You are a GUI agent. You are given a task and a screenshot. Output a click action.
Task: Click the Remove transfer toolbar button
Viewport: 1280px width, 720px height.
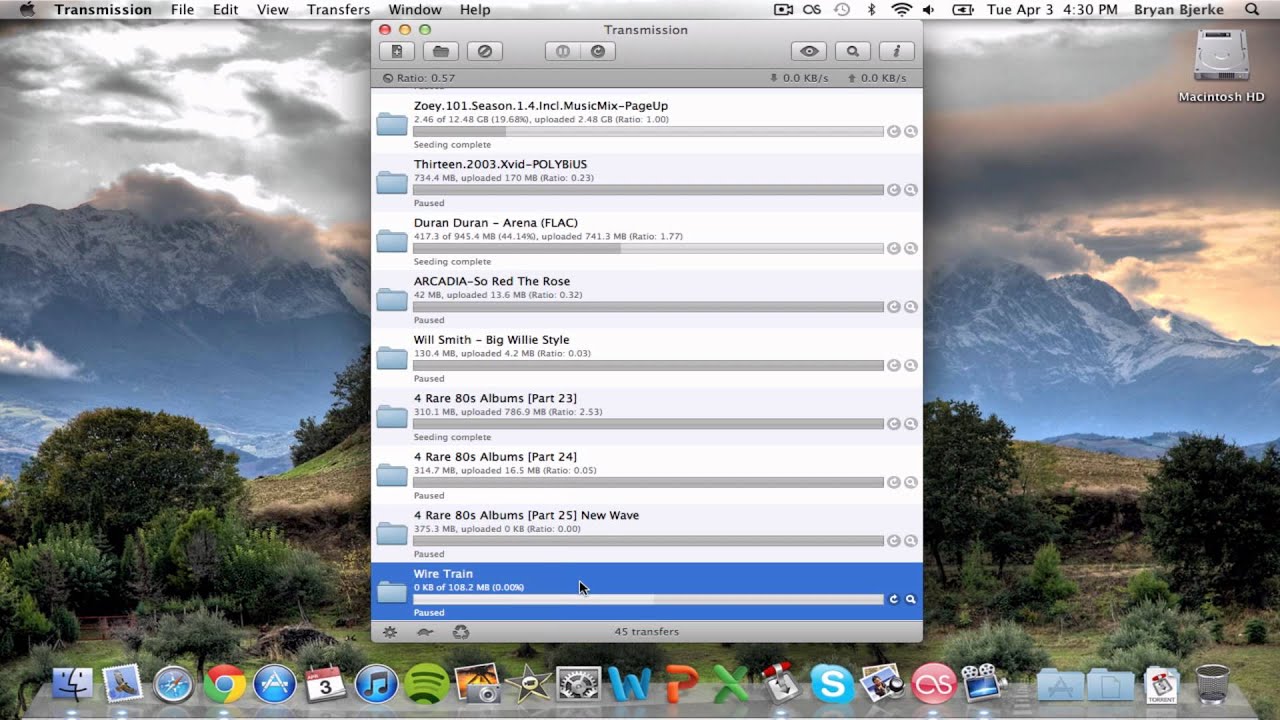[x=485, y=51]
